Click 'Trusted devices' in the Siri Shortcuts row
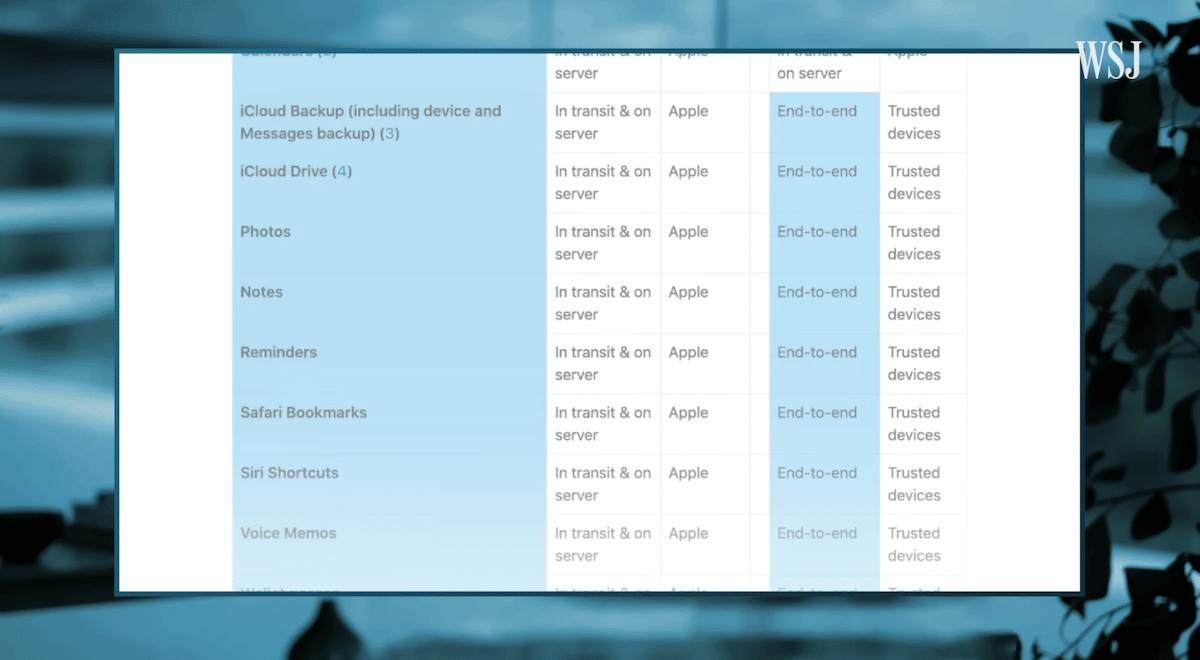Viewport: 1200px width, 660px height. [x=914, y=484]
